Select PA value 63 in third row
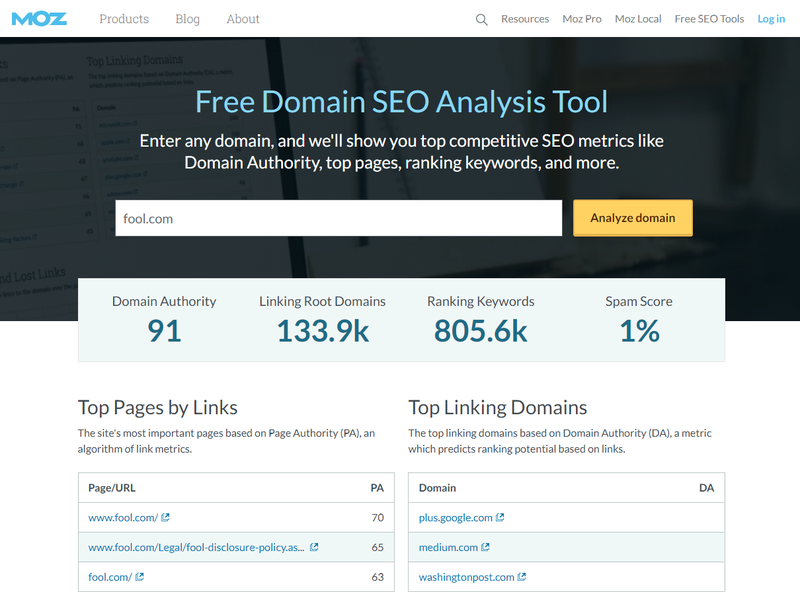Screen dimensions: 800x592 [x=378, y=577]
